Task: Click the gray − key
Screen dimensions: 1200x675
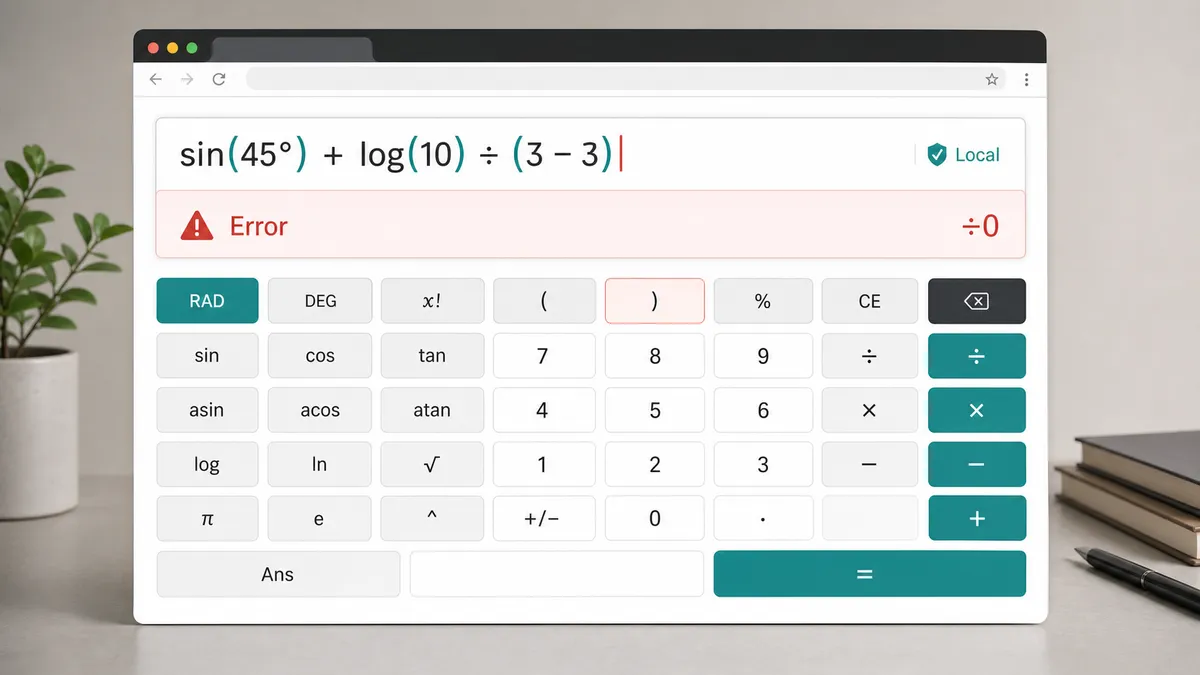Action: coord(869,464)
